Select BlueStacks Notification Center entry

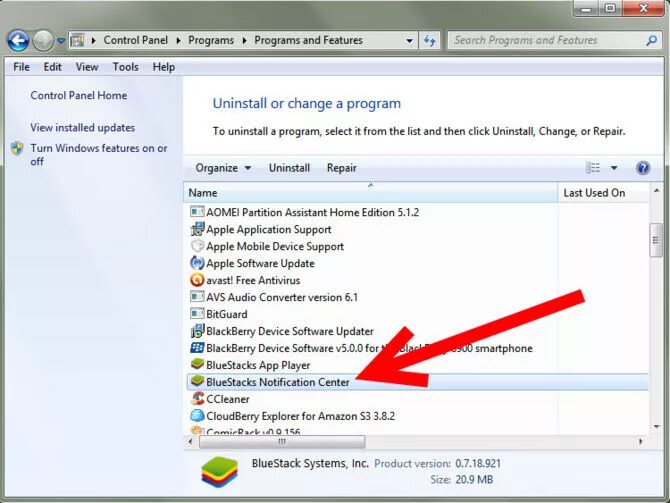417,382
